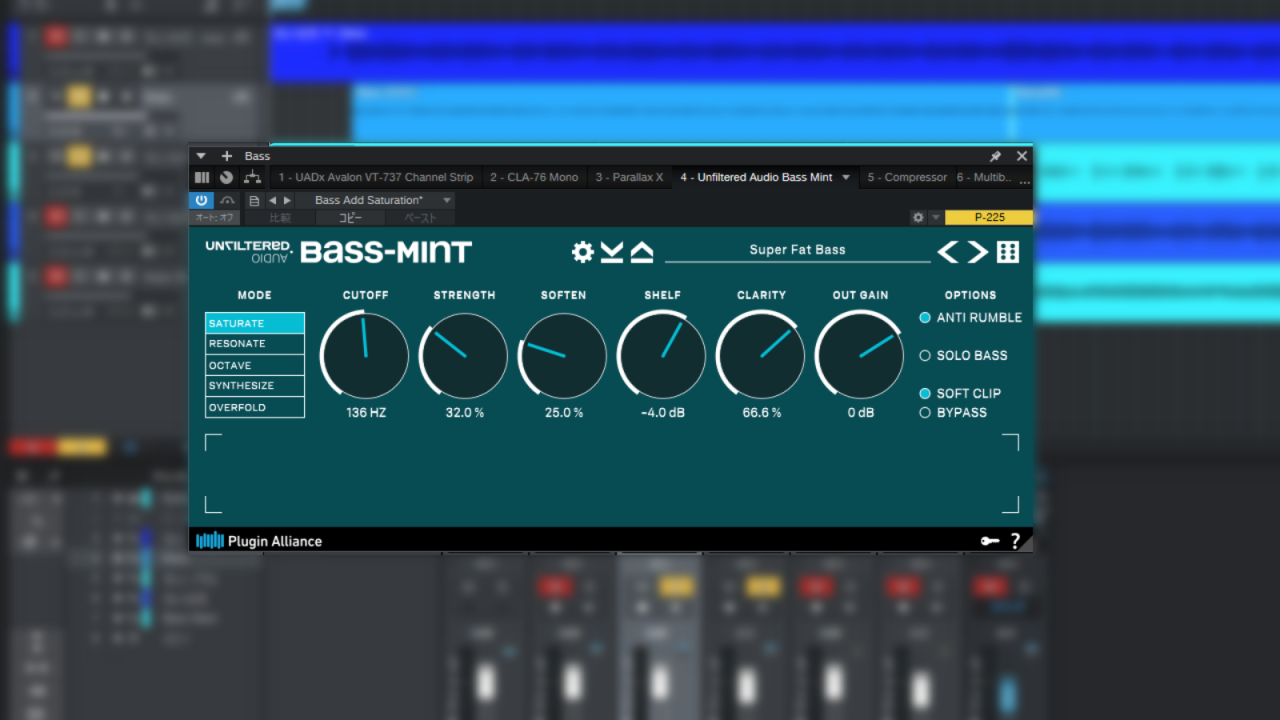Click the Super Fat Bass preset name
The height and width of the screenshot is (720, 1280).
point(797,250)
